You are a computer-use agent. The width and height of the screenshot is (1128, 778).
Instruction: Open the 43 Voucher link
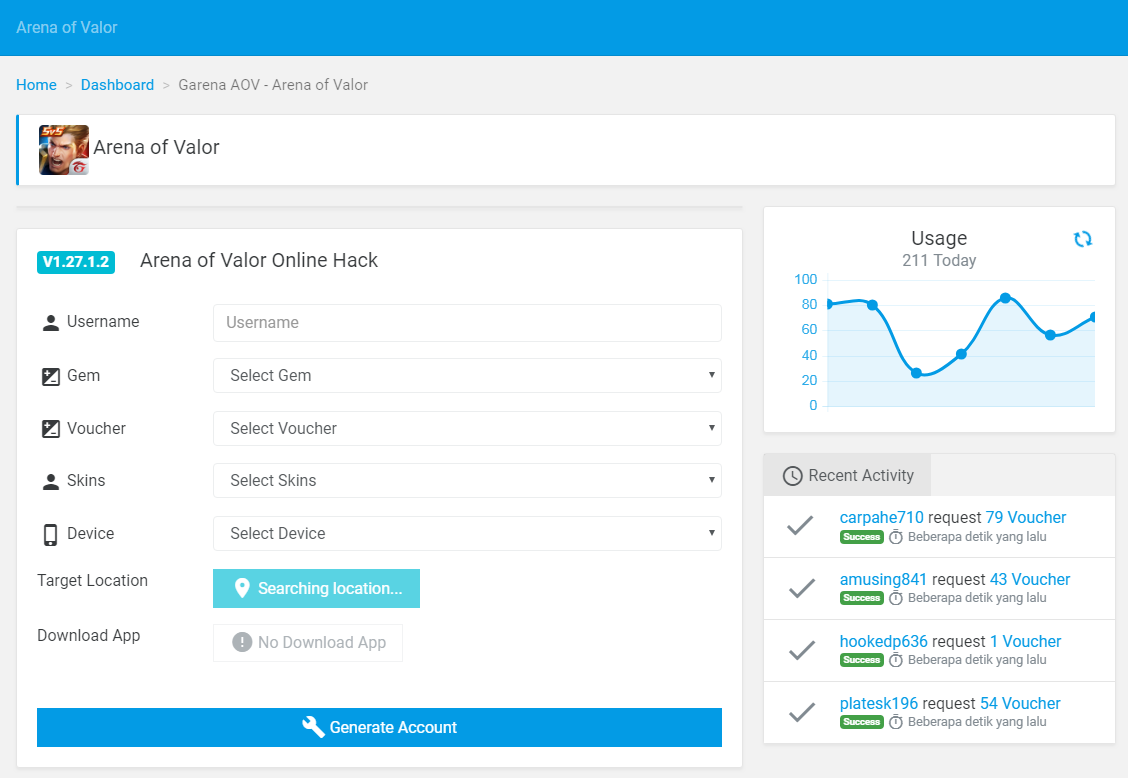1030,579
